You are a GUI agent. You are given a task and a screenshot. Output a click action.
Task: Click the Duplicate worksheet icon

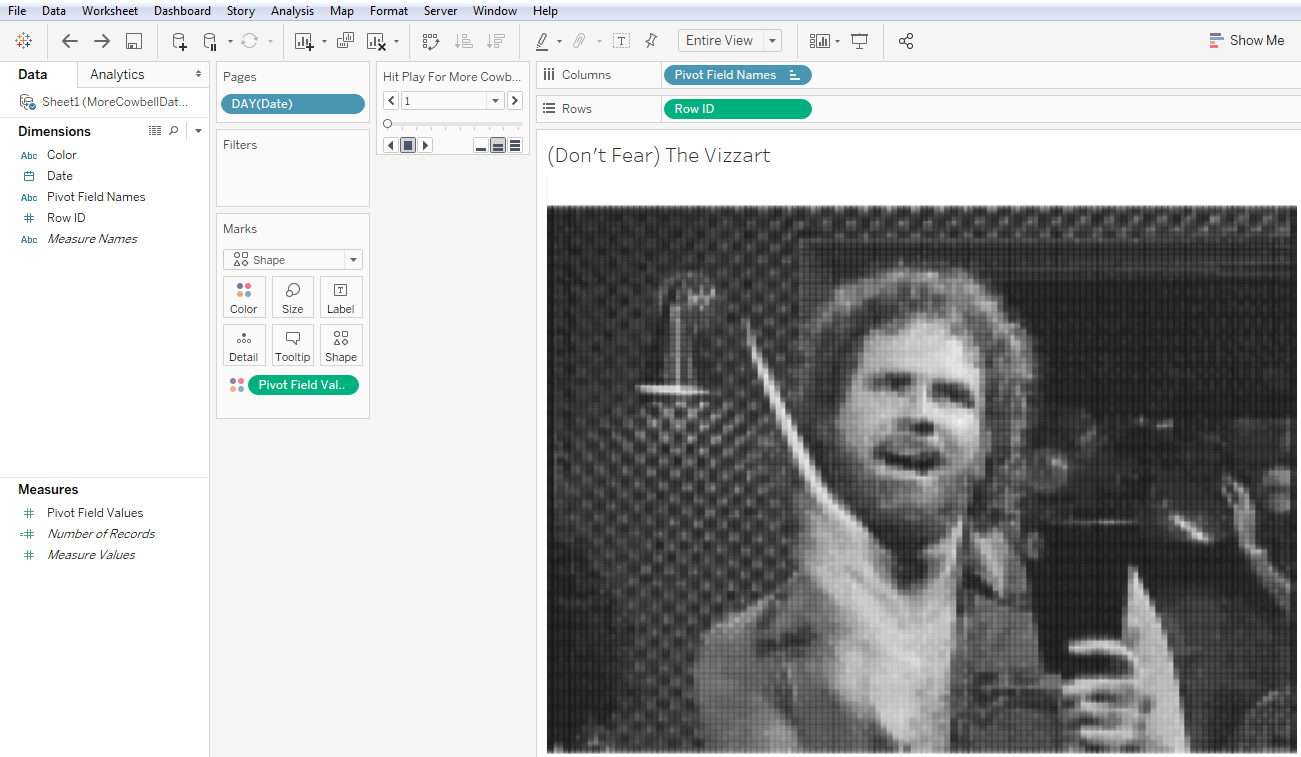(345, 41)
